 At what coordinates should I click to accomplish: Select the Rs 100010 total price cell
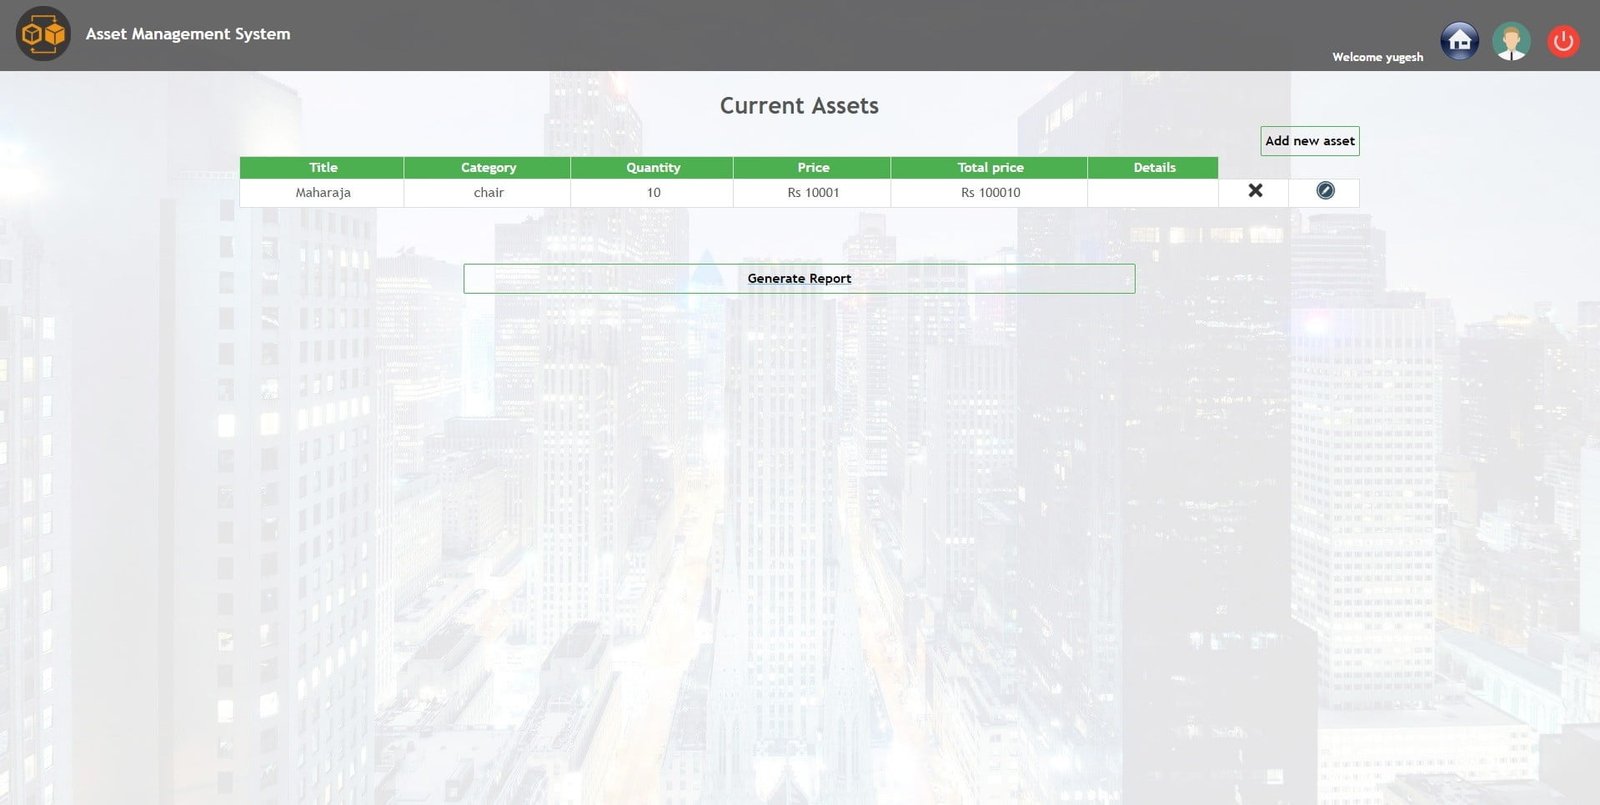pos(990,193)
